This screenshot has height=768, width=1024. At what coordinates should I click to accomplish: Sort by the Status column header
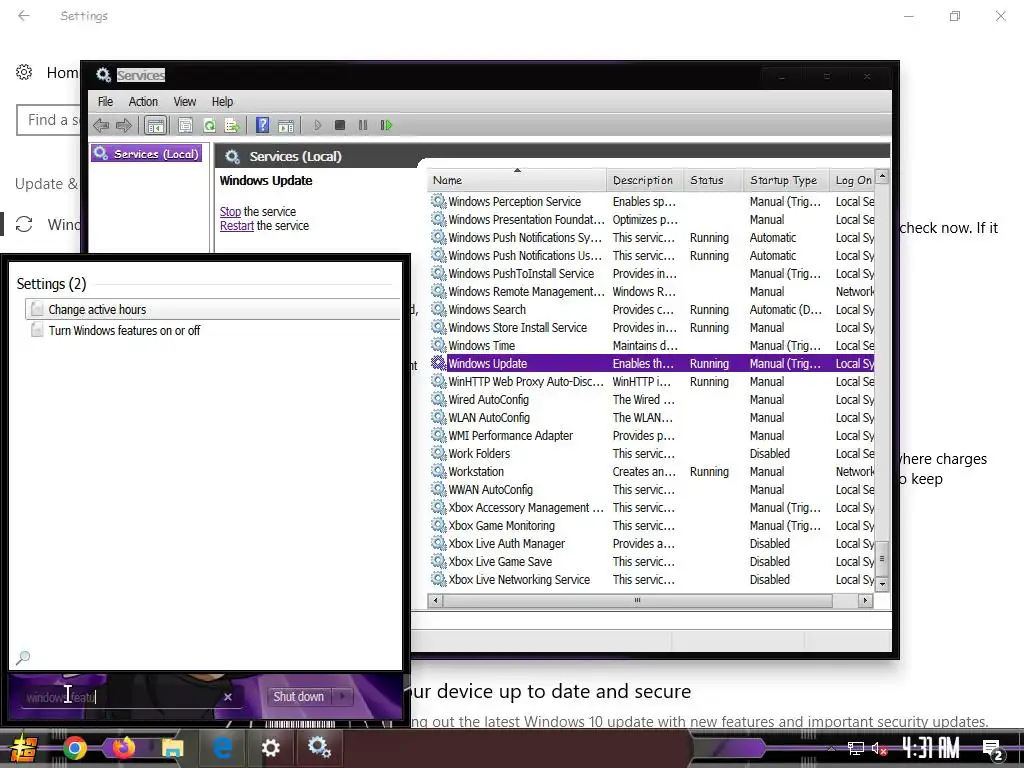coord(714,180)
